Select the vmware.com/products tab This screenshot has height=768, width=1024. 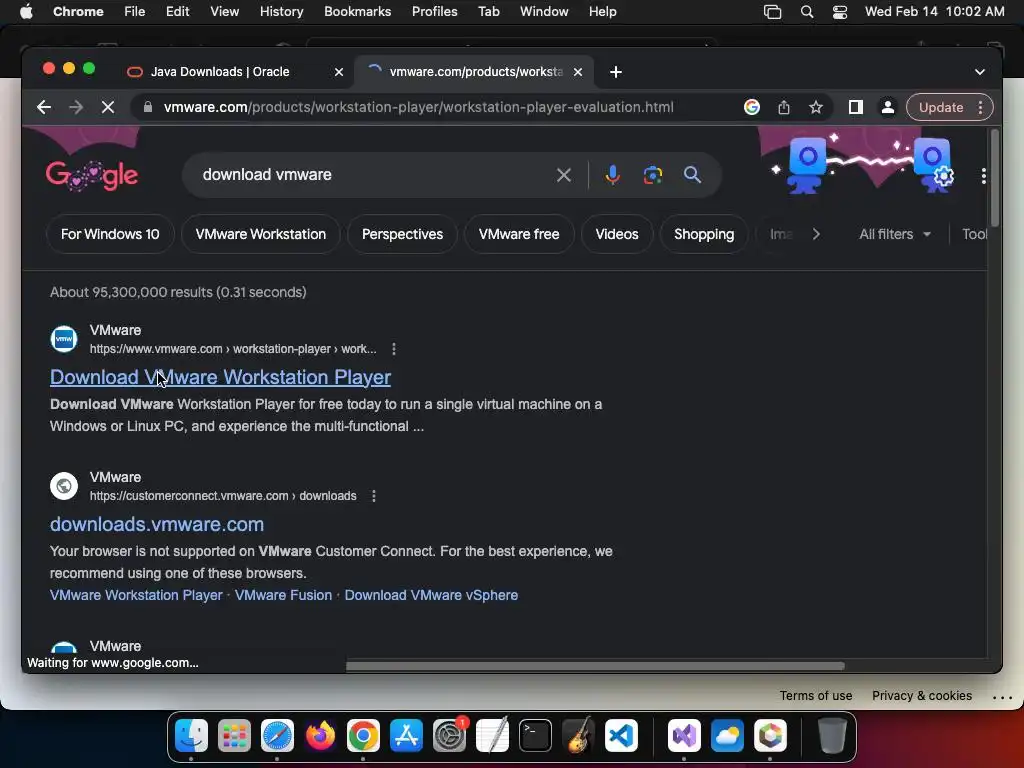pyautogui.click(x=475, y=72)
